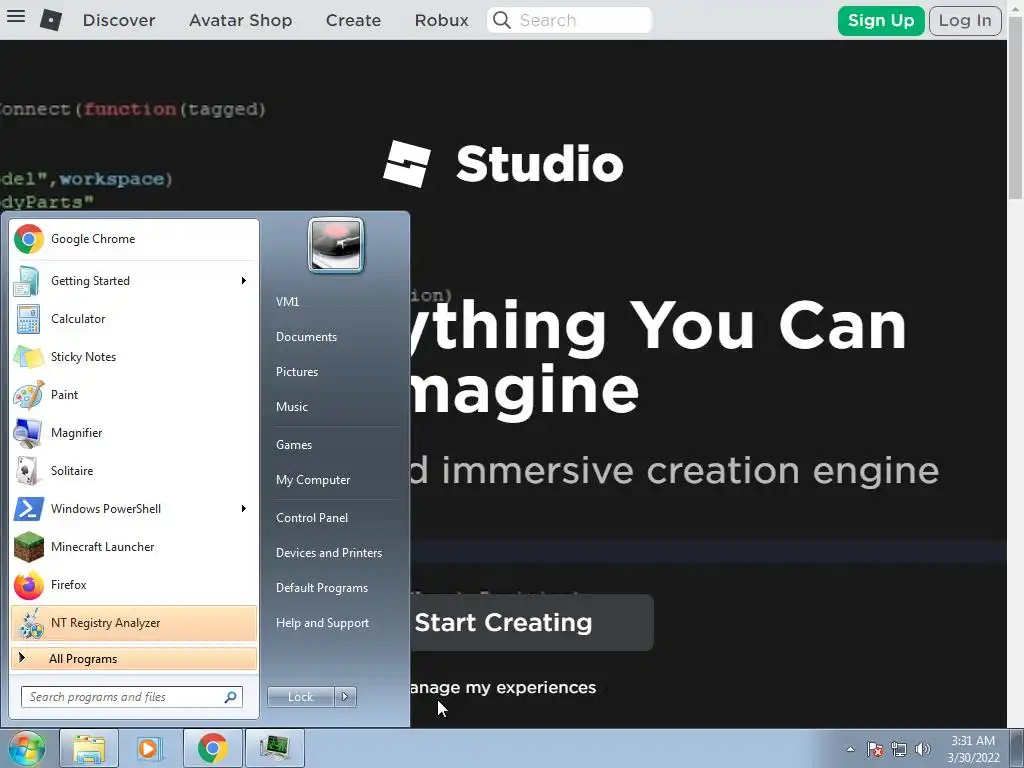1024x768 pixels.
Task: Click the Roblox search magnifier icon
Action: coord(502,20)
